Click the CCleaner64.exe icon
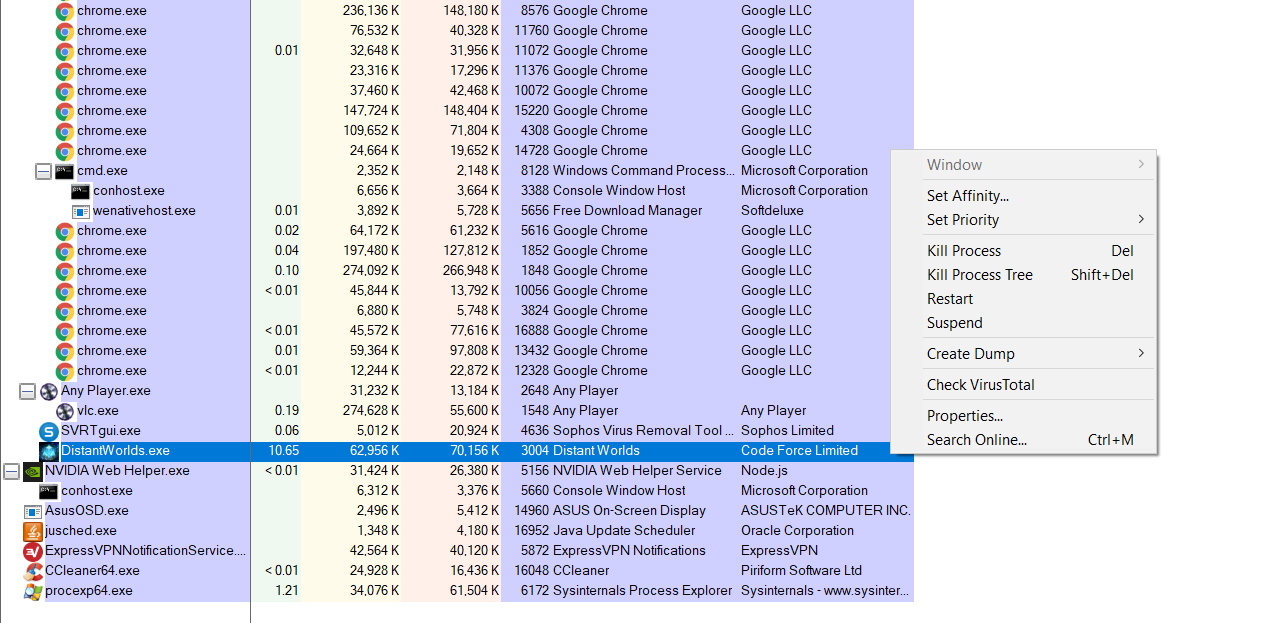 tap(32, 571)
